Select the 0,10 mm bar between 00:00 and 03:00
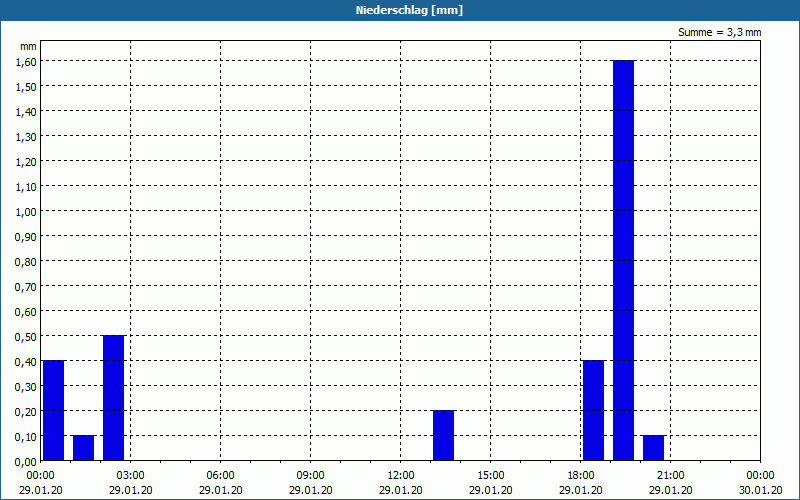800x500 pixels. click(84, 448)
